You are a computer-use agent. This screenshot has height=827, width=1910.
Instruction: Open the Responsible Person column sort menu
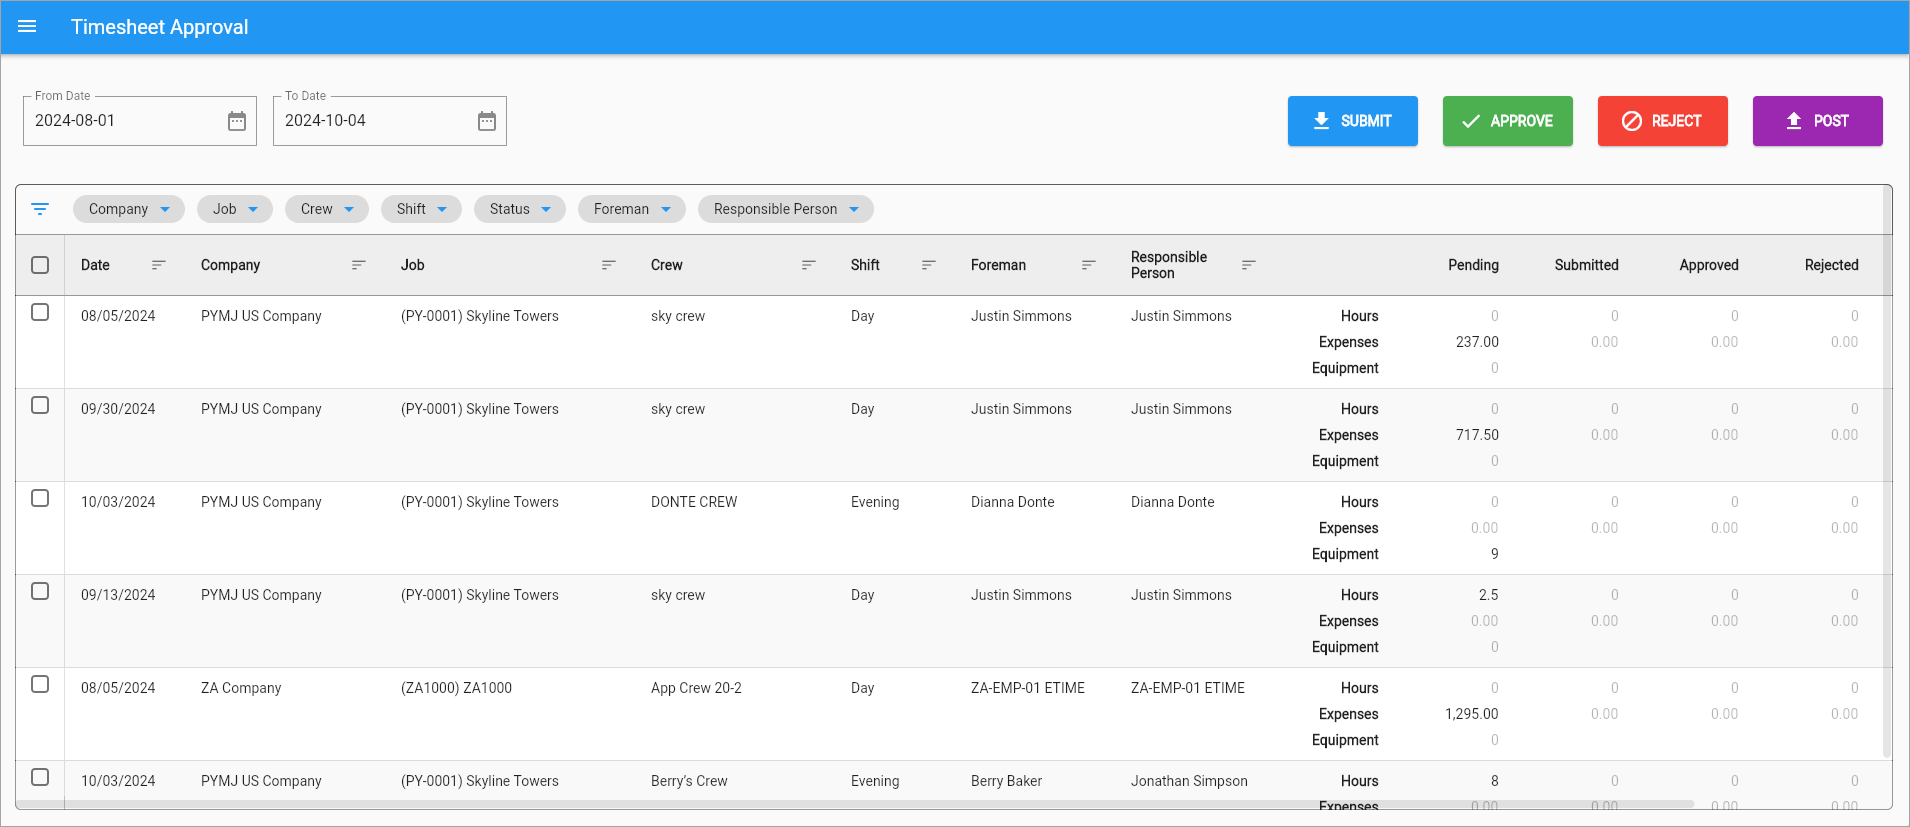coord(1249,265)
